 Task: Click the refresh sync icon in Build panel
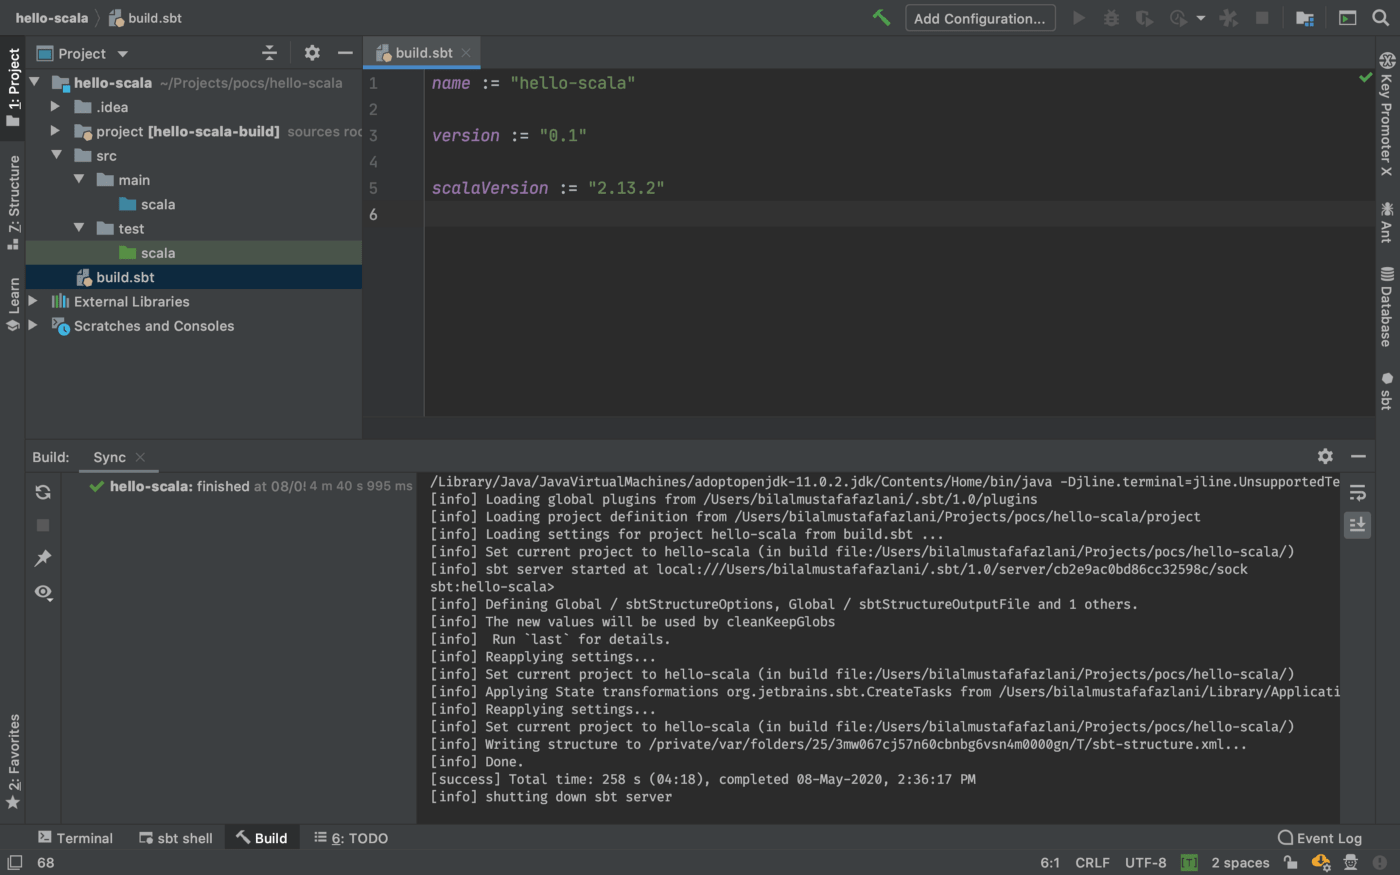(x=43, y=492)
